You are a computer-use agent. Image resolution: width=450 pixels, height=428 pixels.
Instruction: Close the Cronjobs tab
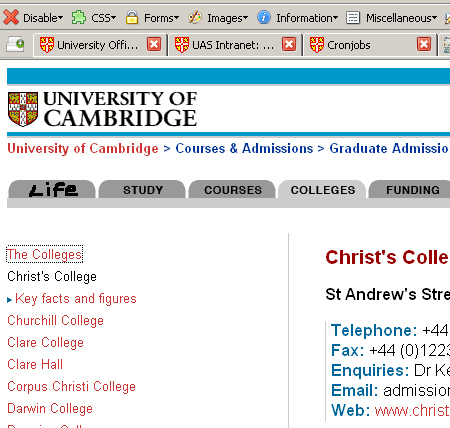point(424,44)
